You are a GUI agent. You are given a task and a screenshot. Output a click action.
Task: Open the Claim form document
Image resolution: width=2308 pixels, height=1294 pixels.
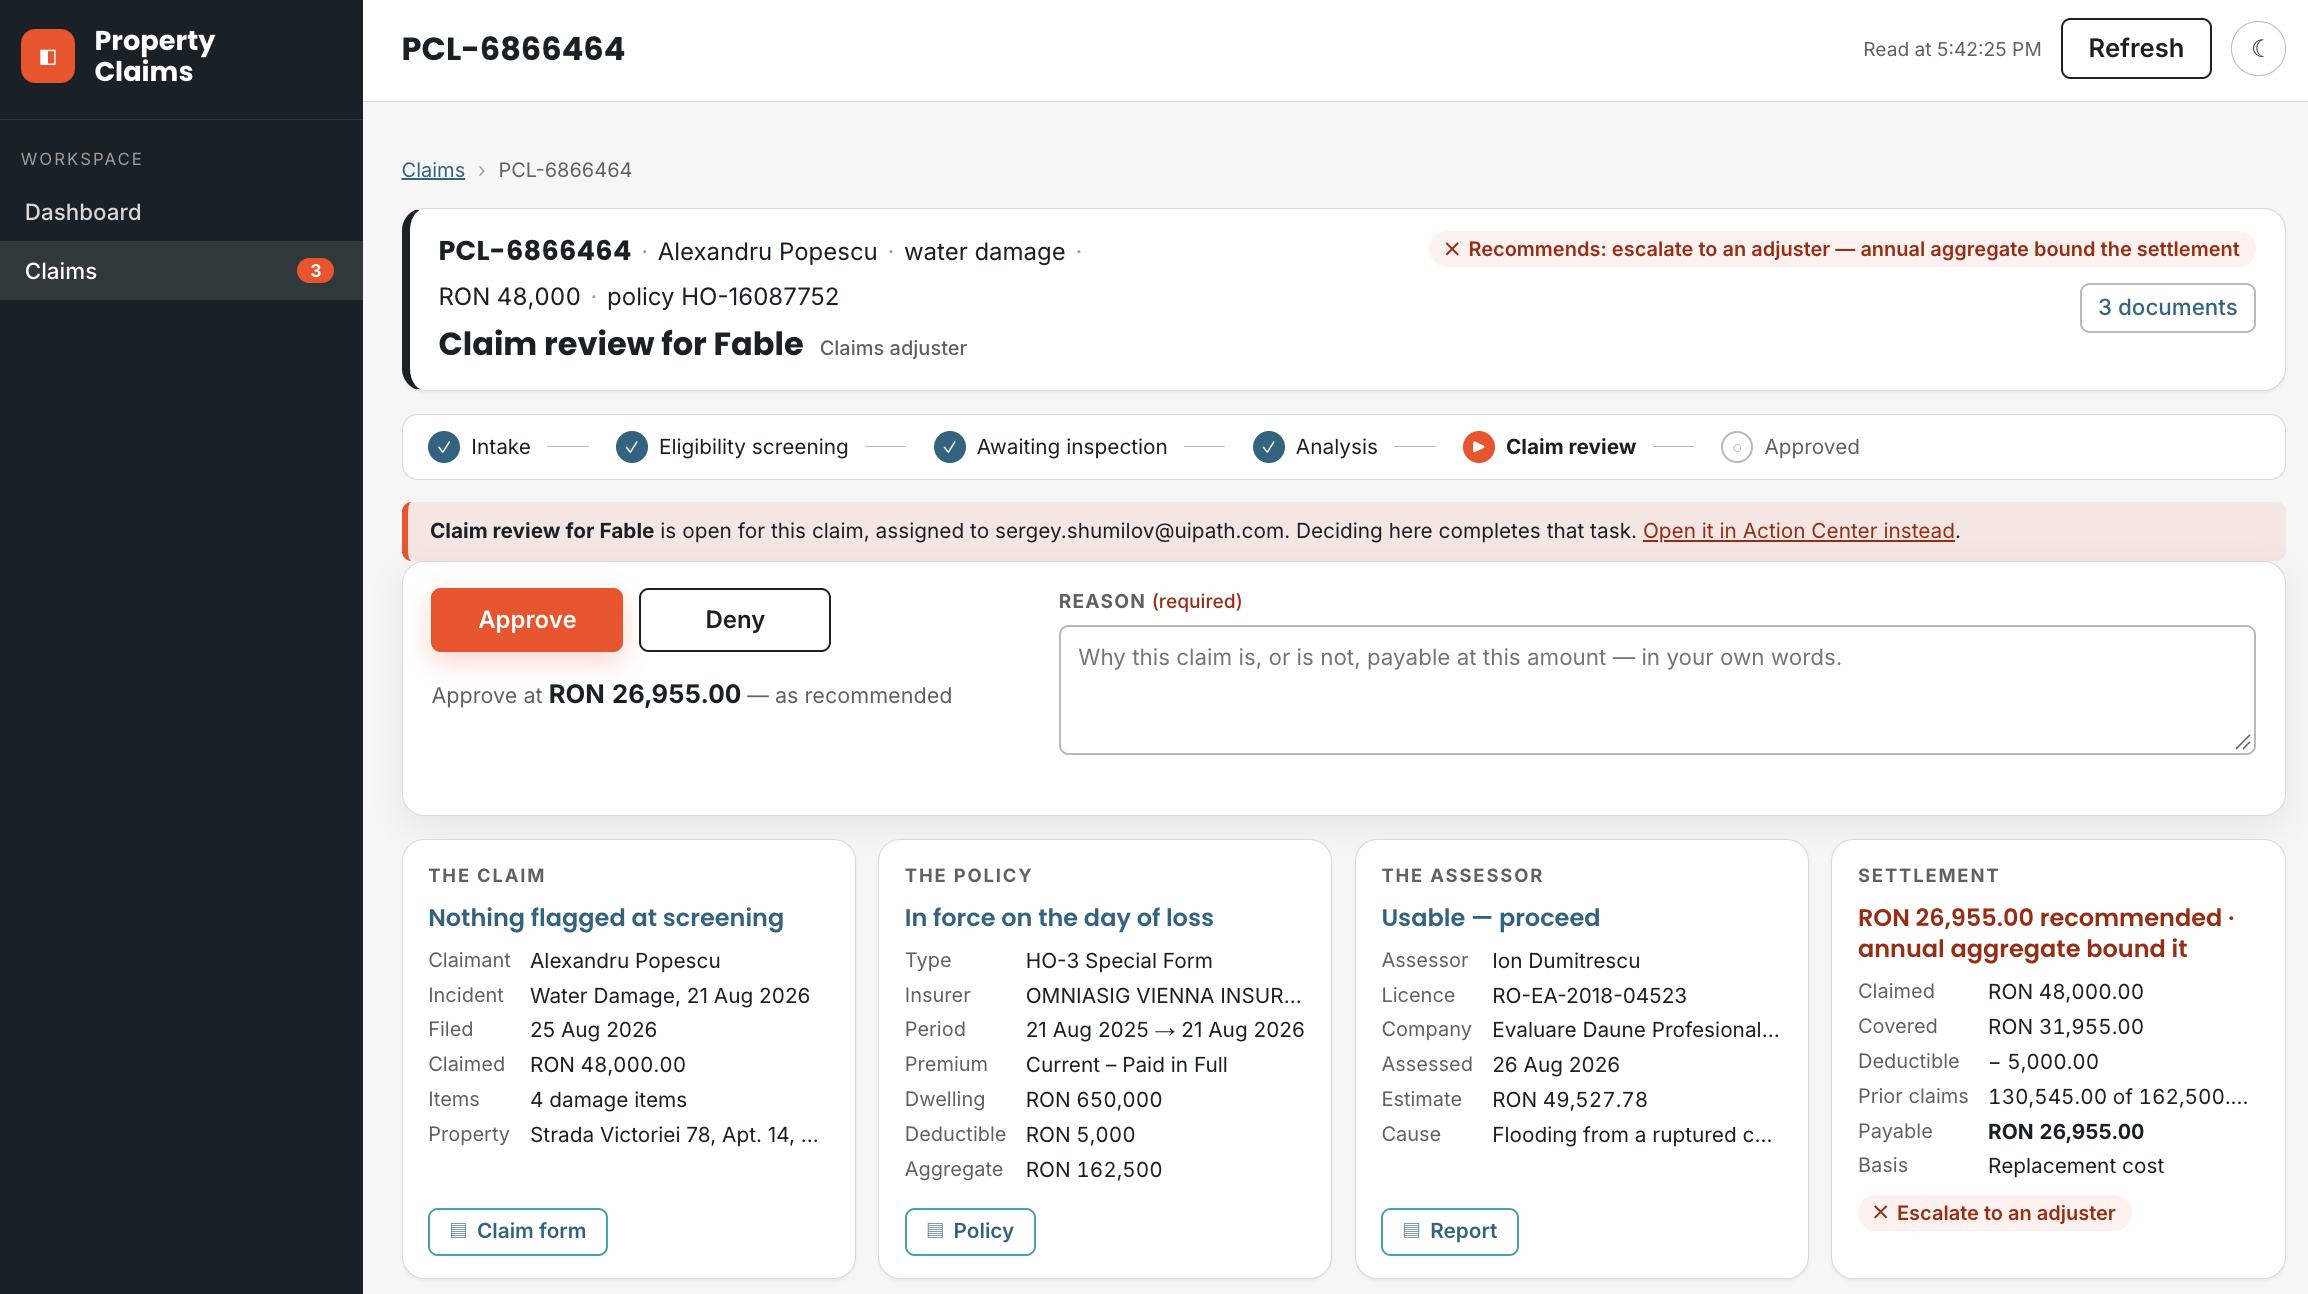coord(518,1231)
